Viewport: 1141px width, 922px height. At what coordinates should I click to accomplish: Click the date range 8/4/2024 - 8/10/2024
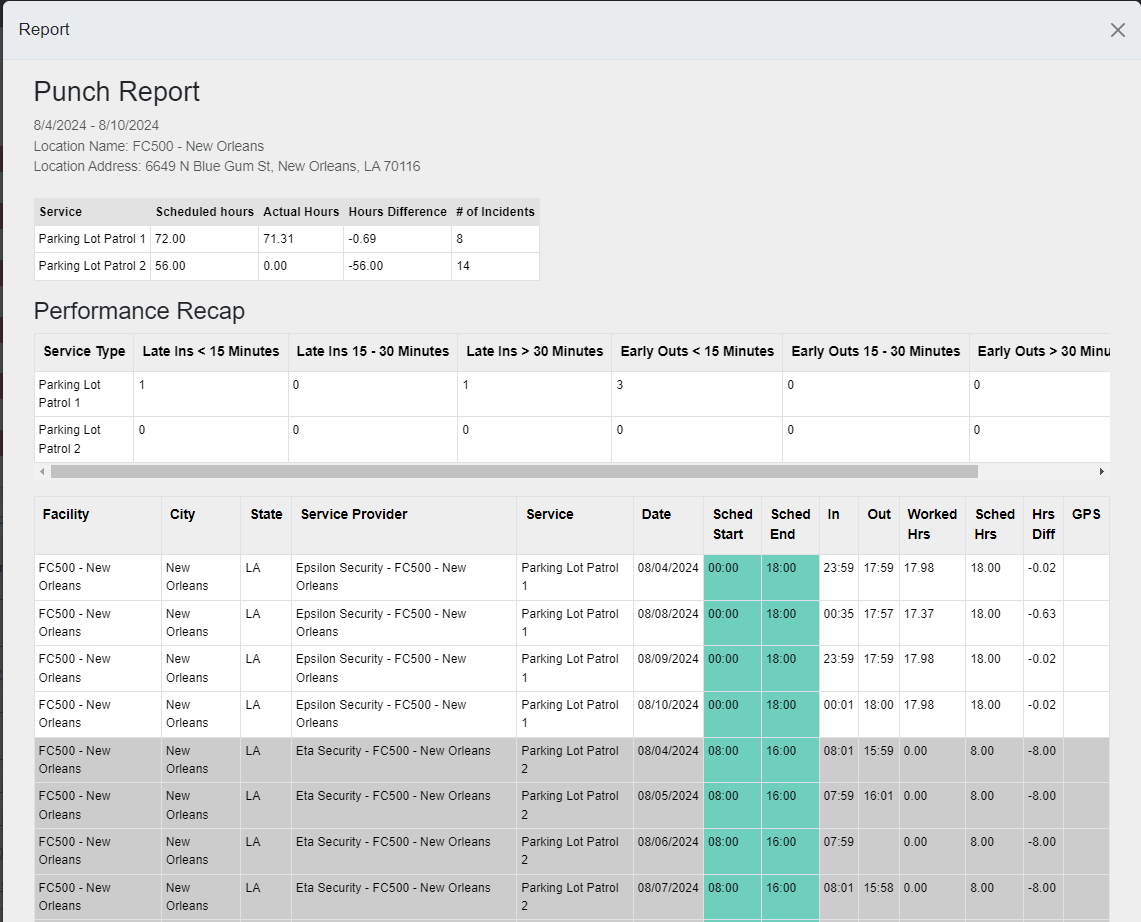pyautogui.click(x=96, y=125)
